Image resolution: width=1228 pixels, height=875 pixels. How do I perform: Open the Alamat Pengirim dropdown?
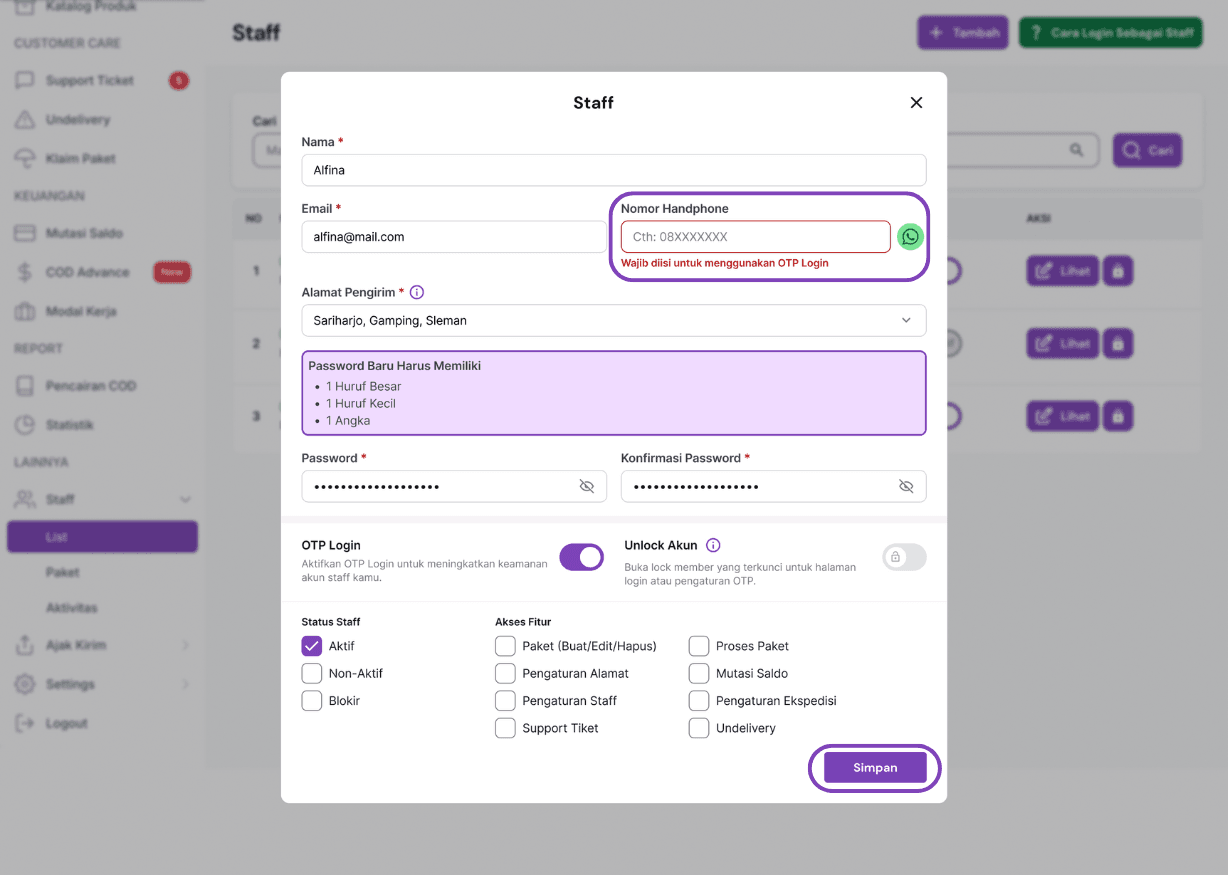coord(613,321)
